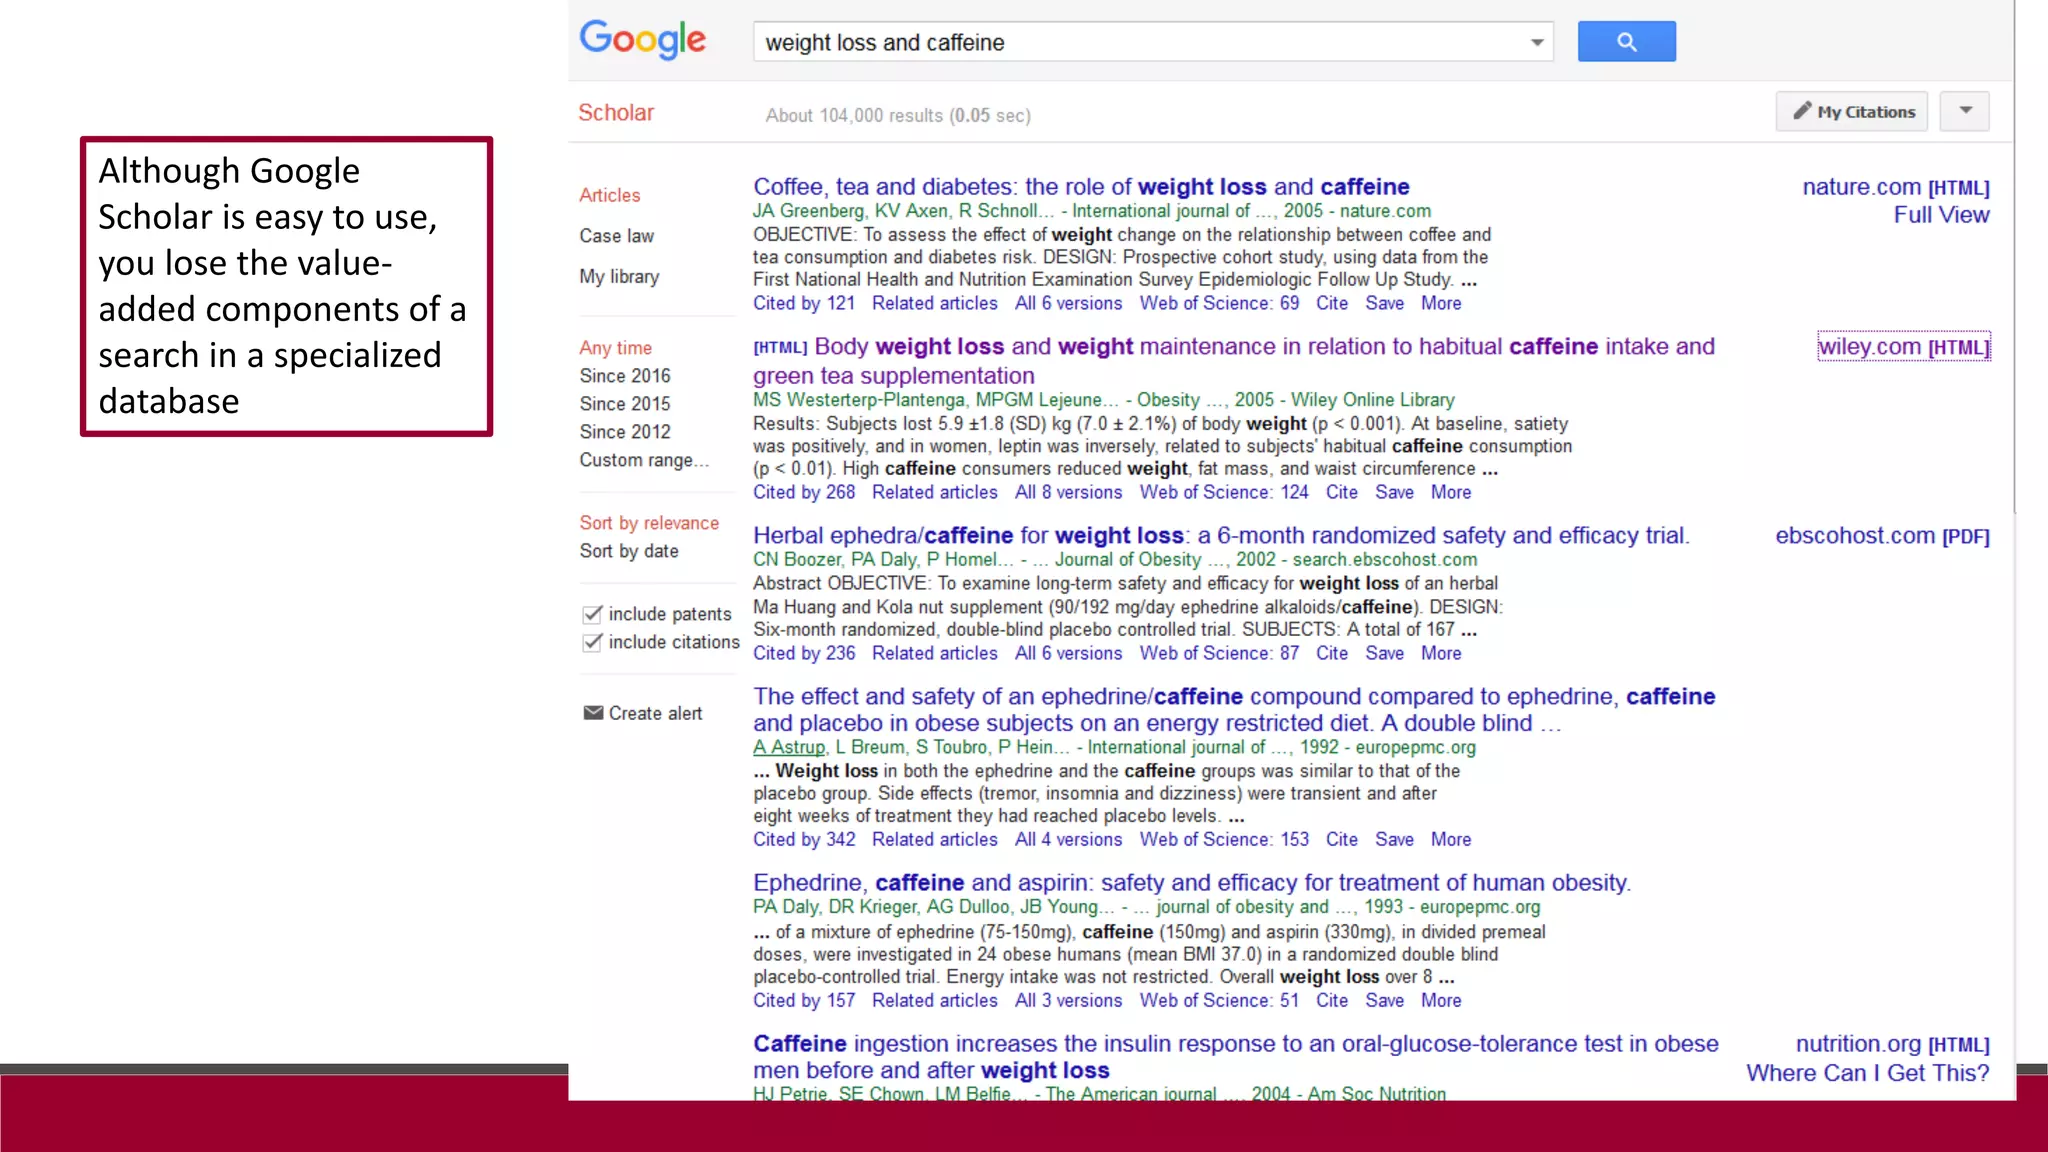Open Cited by 121 link

coord(804,303)
